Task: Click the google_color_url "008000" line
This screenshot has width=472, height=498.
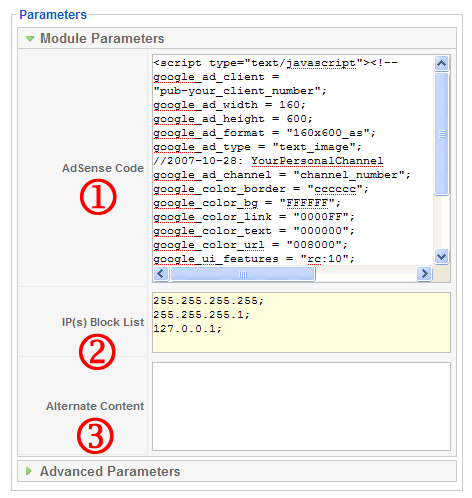Action: [x=250, y=245]
